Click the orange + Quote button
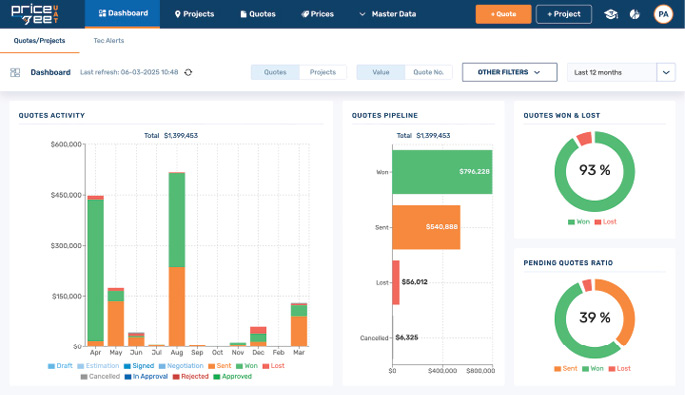The width and height of the screenshot is (685, 395). click(503, 14)
